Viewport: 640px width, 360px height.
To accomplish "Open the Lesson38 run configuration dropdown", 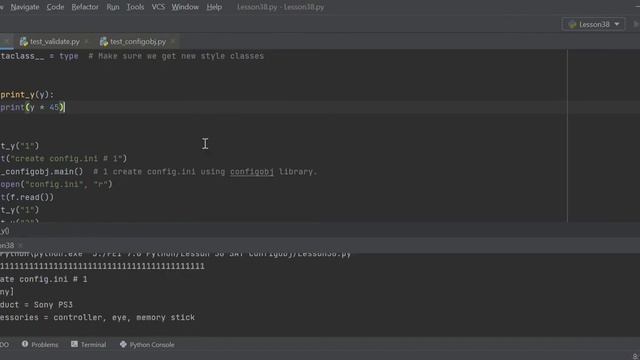I will pyautogui.click(x=593, y=24).
